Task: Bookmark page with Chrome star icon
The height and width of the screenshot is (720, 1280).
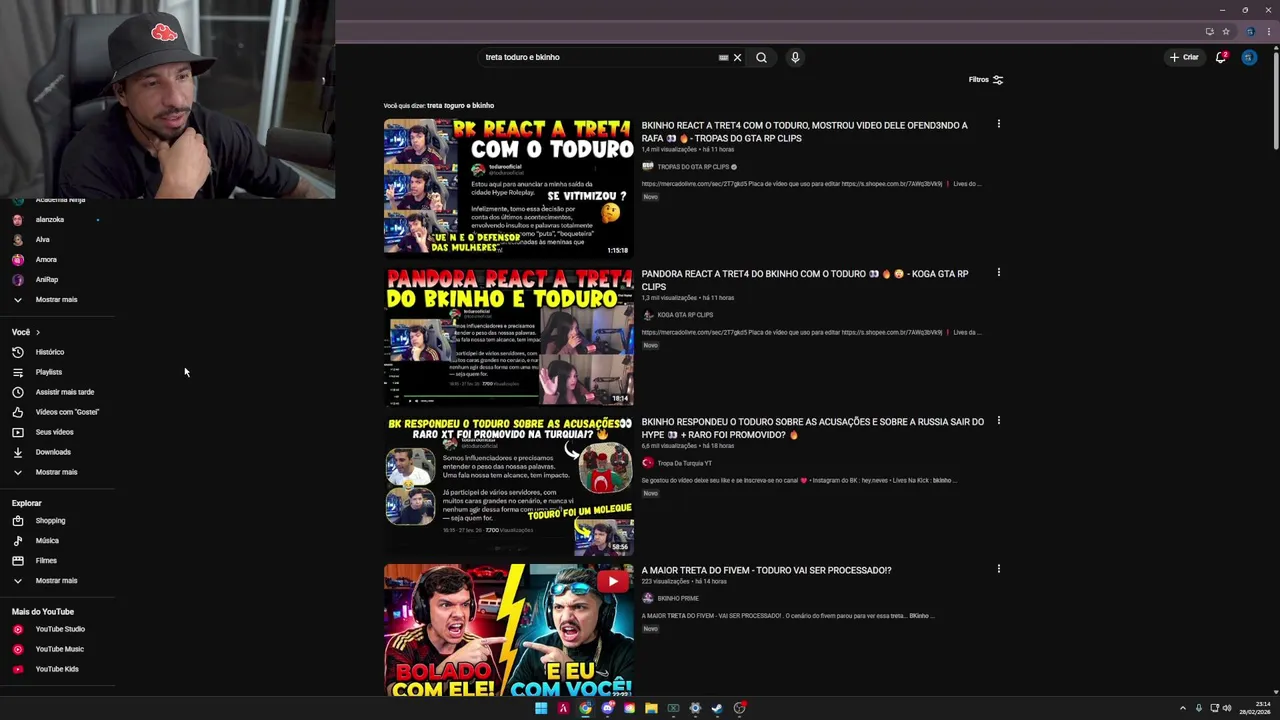Action: click(1226, 31)
